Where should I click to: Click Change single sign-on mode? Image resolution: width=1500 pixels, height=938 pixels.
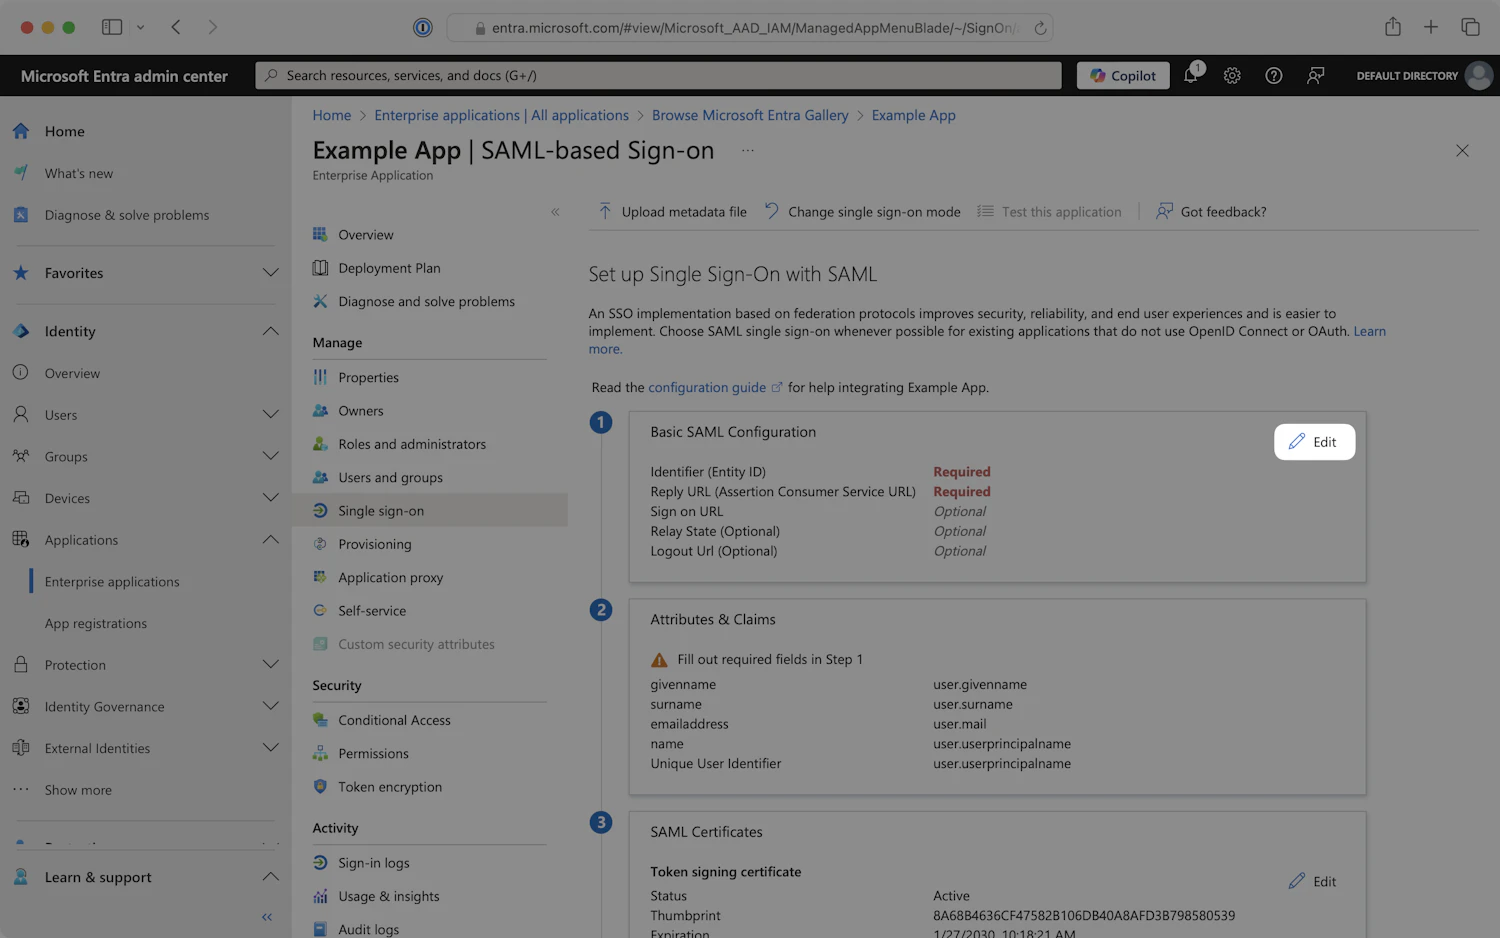pos(862,212)
